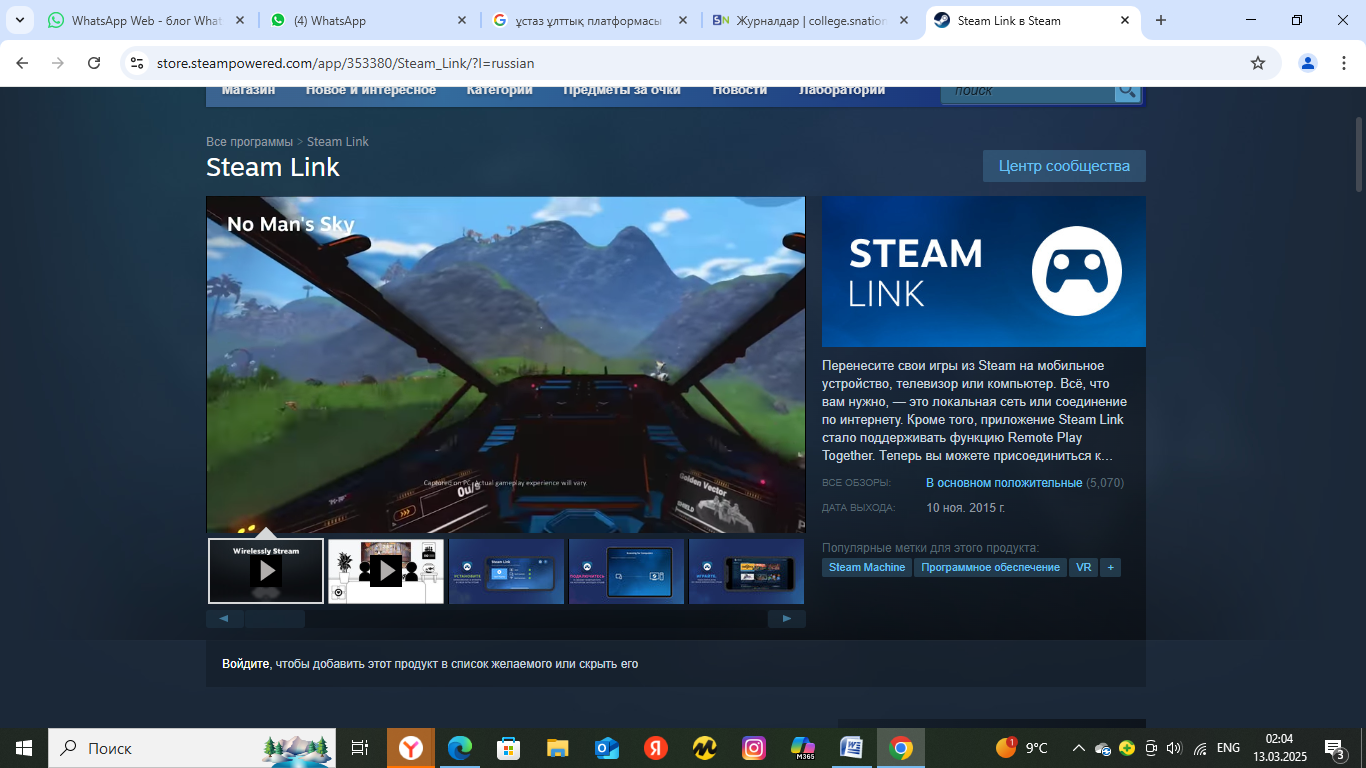Click the 'Войдите' sign-in link
This screenshot has height=768, width=1366.
[x=246, y=664]
